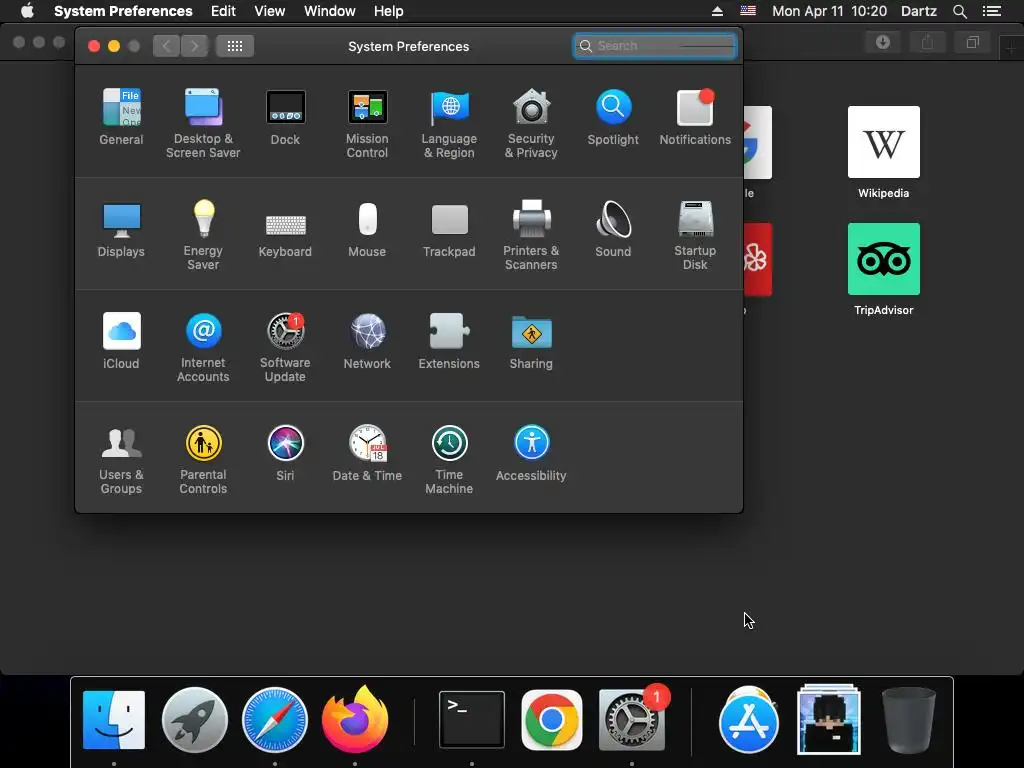This screenshot has width=1024, height=768.
Task: Open Safari from the Dock
Action: pos(275,720)
